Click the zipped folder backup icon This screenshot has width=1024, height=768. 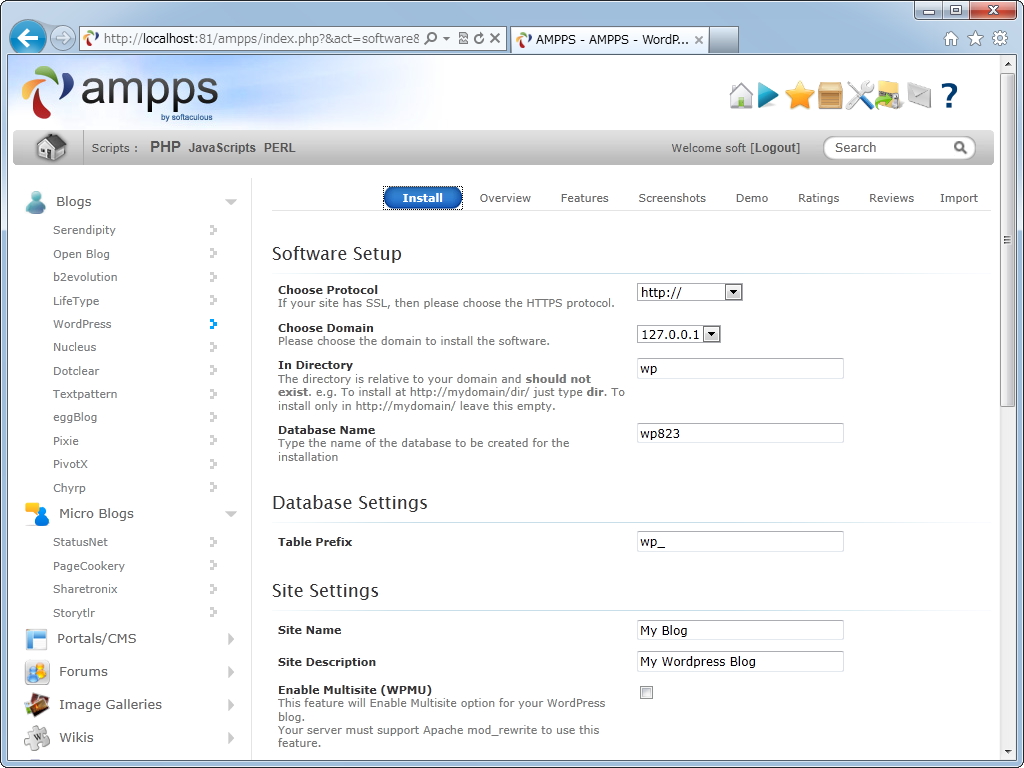(889, 96)
